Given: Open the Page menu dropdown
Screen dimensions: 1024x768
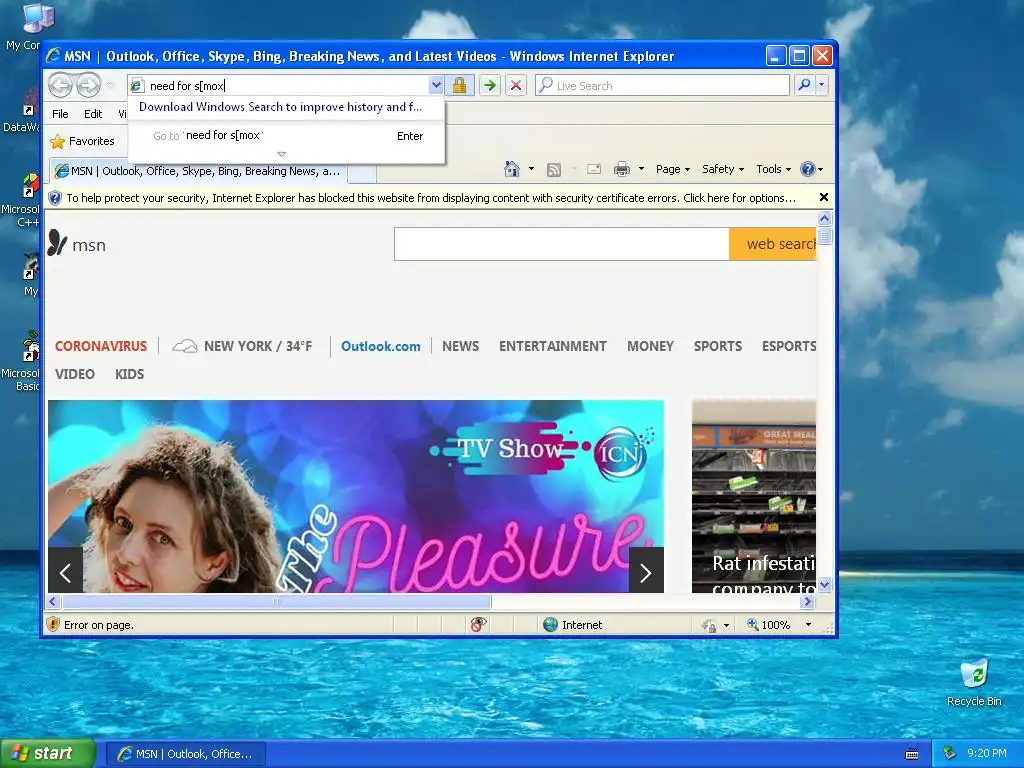Looking at the screenshot, I should (x=673, y=169).
